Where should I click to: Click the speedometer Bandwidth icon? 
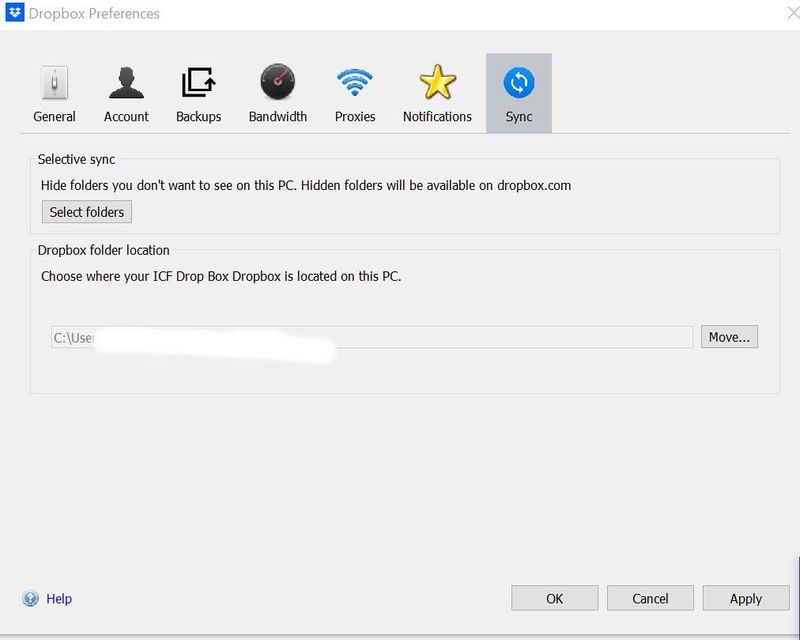pos(277,83)
